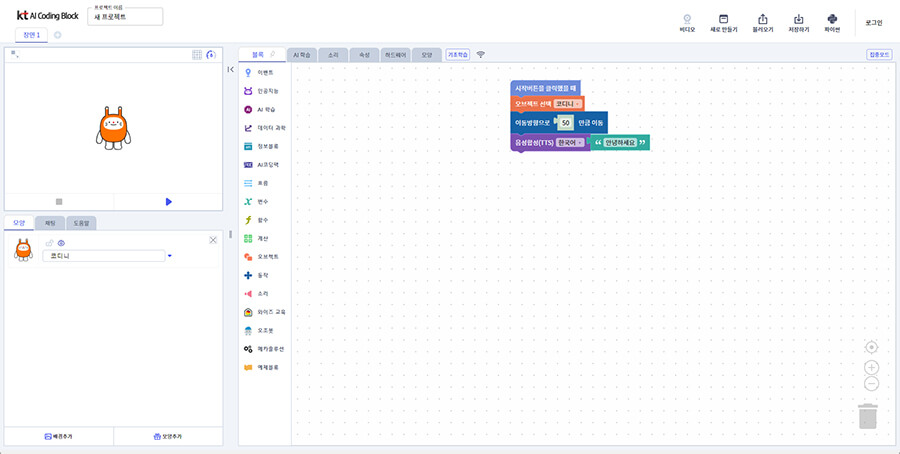Click the 배경추가 add background button

pyautogui.click(x=59, y=437)
